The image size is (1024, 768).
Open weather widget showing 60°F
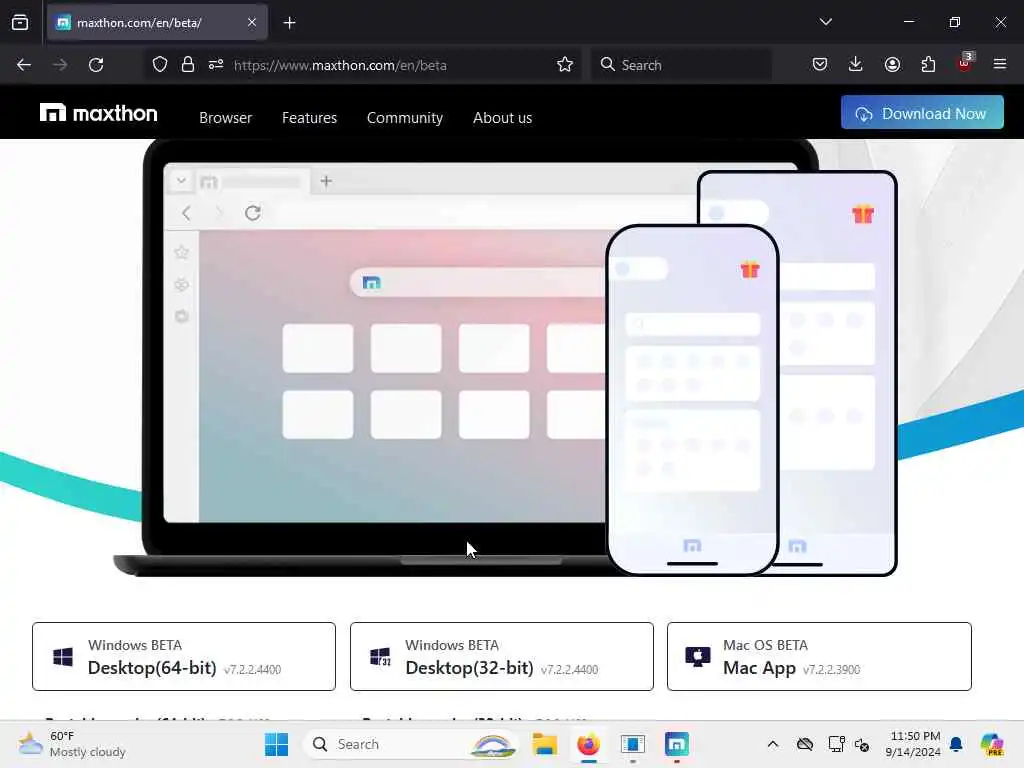click(72, 744)
